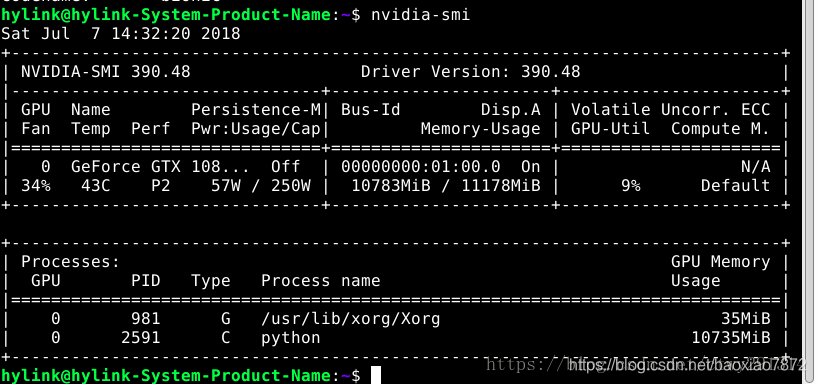Click the GPU utilization value 9%
817x384 pixels.
click(x=630, y=185)
